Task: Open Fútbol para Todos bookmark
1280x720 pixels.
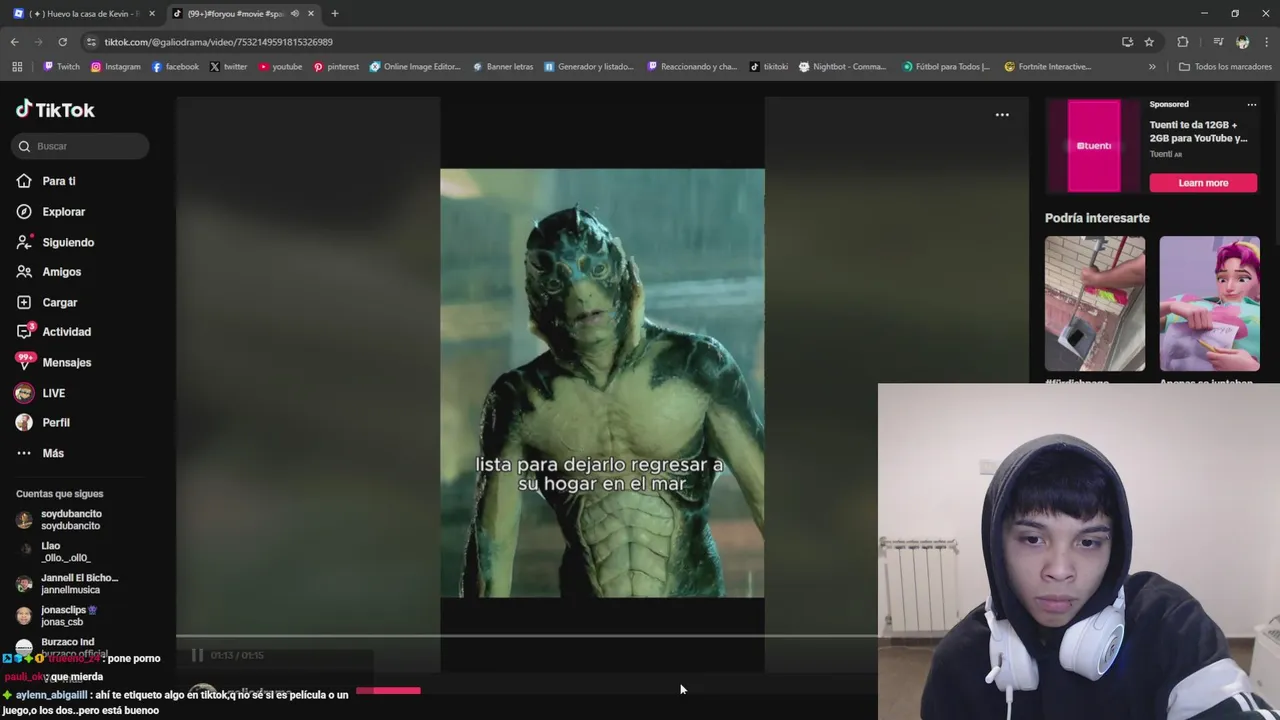Action: (946, 67)
